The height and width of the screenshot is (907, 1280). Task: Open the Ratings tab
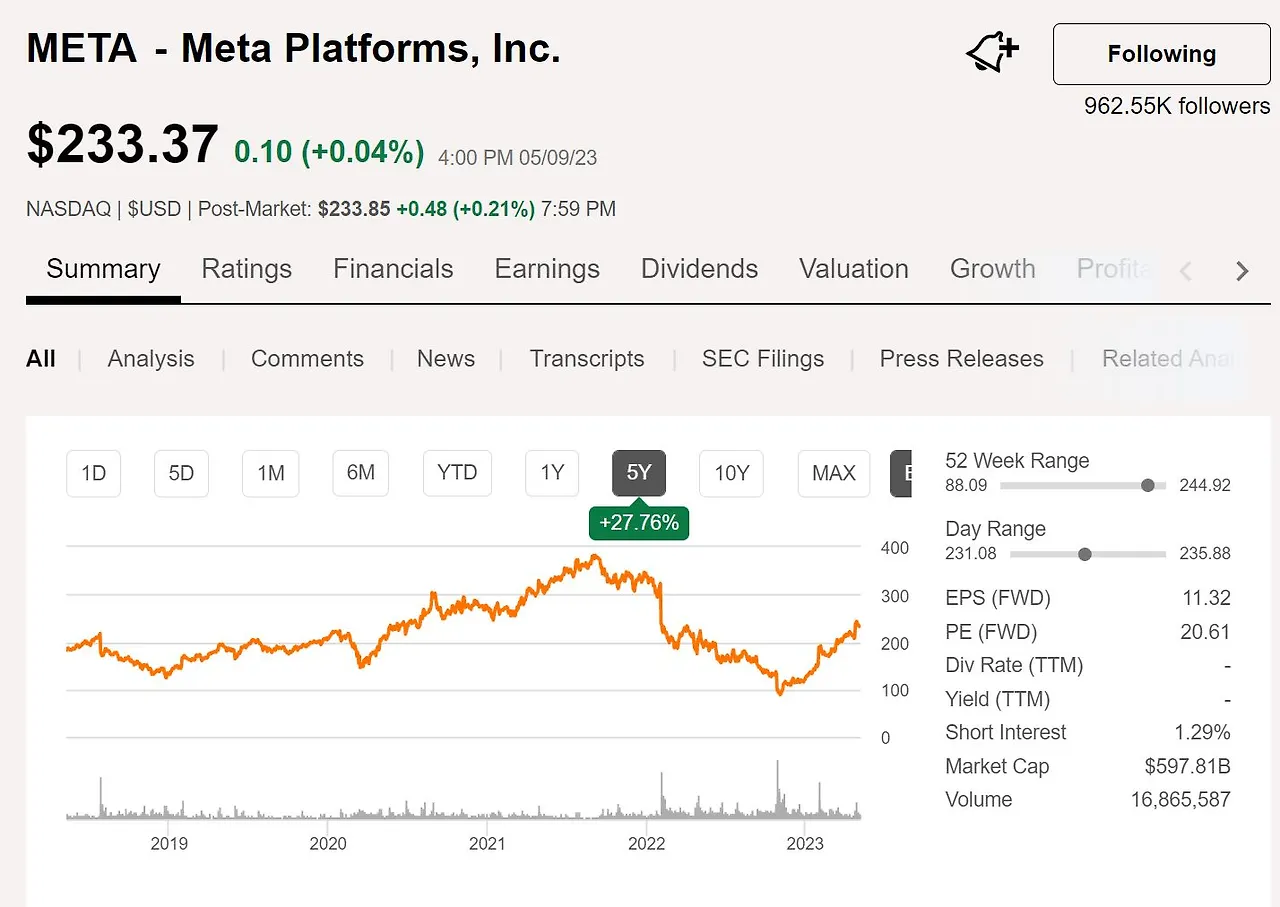[247, 269]
